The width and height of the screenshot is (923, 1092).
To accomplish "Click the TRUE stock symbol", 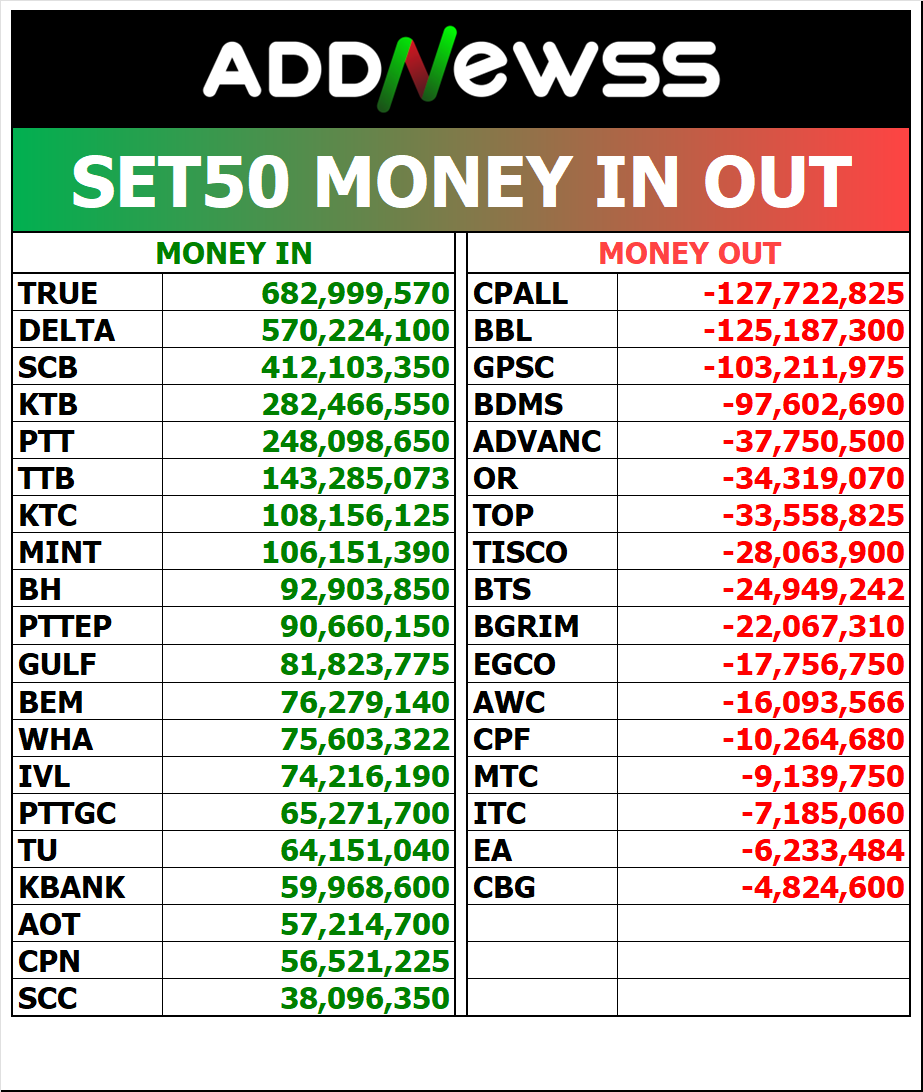I will click(59, 293).
